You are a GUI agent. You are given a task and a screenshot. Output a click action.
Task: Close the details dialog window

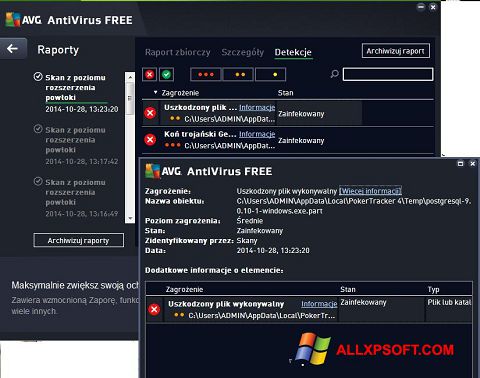coord(472,164)
